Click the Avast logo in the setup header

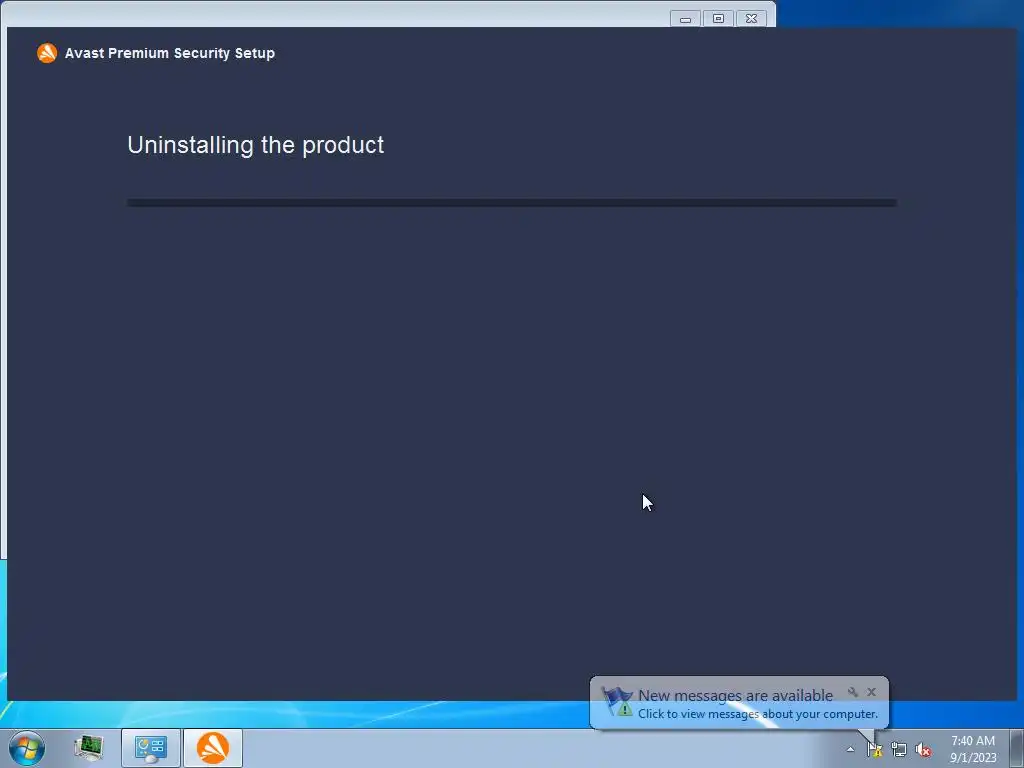point(47,53)
